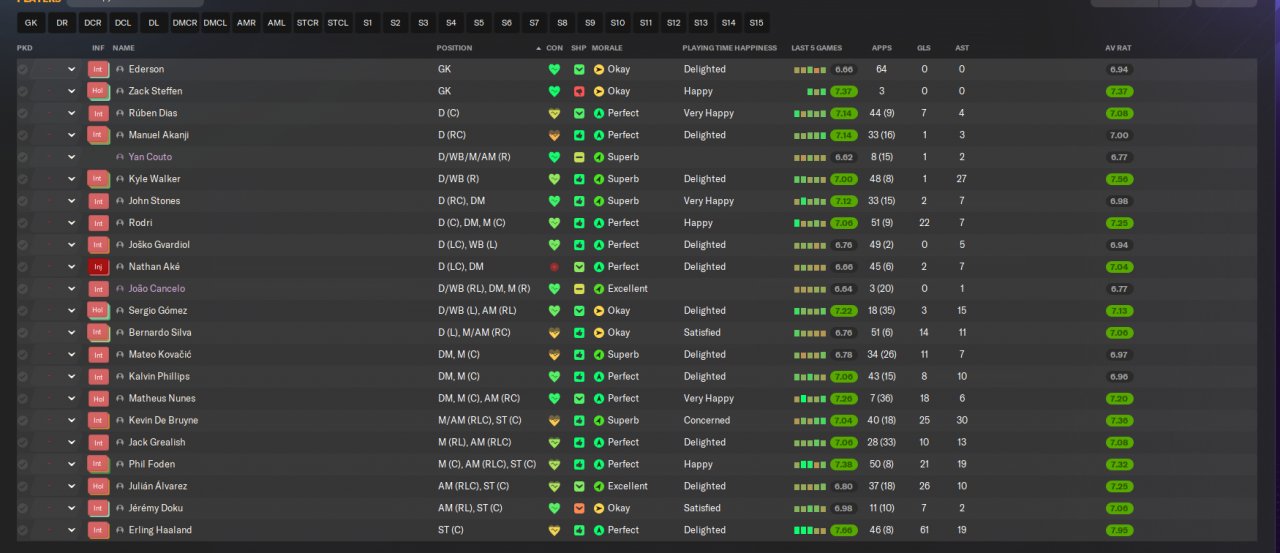Sort by the MORALE column header
Viewport: 1280px width, 553px height.
607,48
